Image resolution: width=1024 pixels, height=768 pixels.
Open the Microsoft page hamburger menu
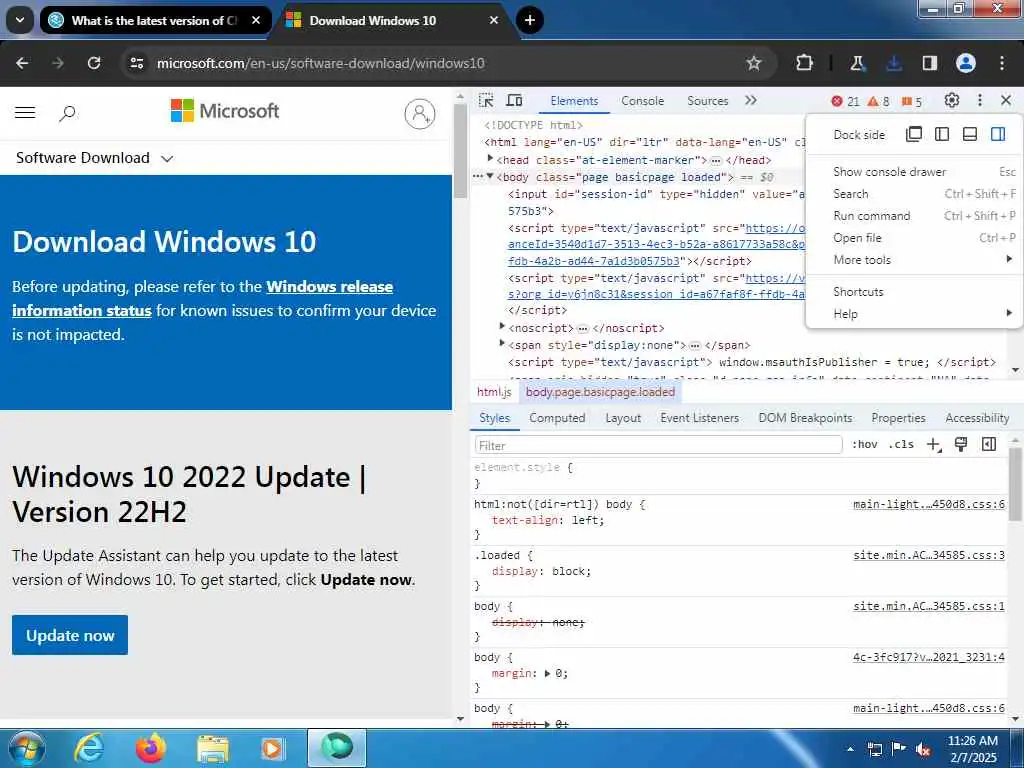(x=25, y=112)
